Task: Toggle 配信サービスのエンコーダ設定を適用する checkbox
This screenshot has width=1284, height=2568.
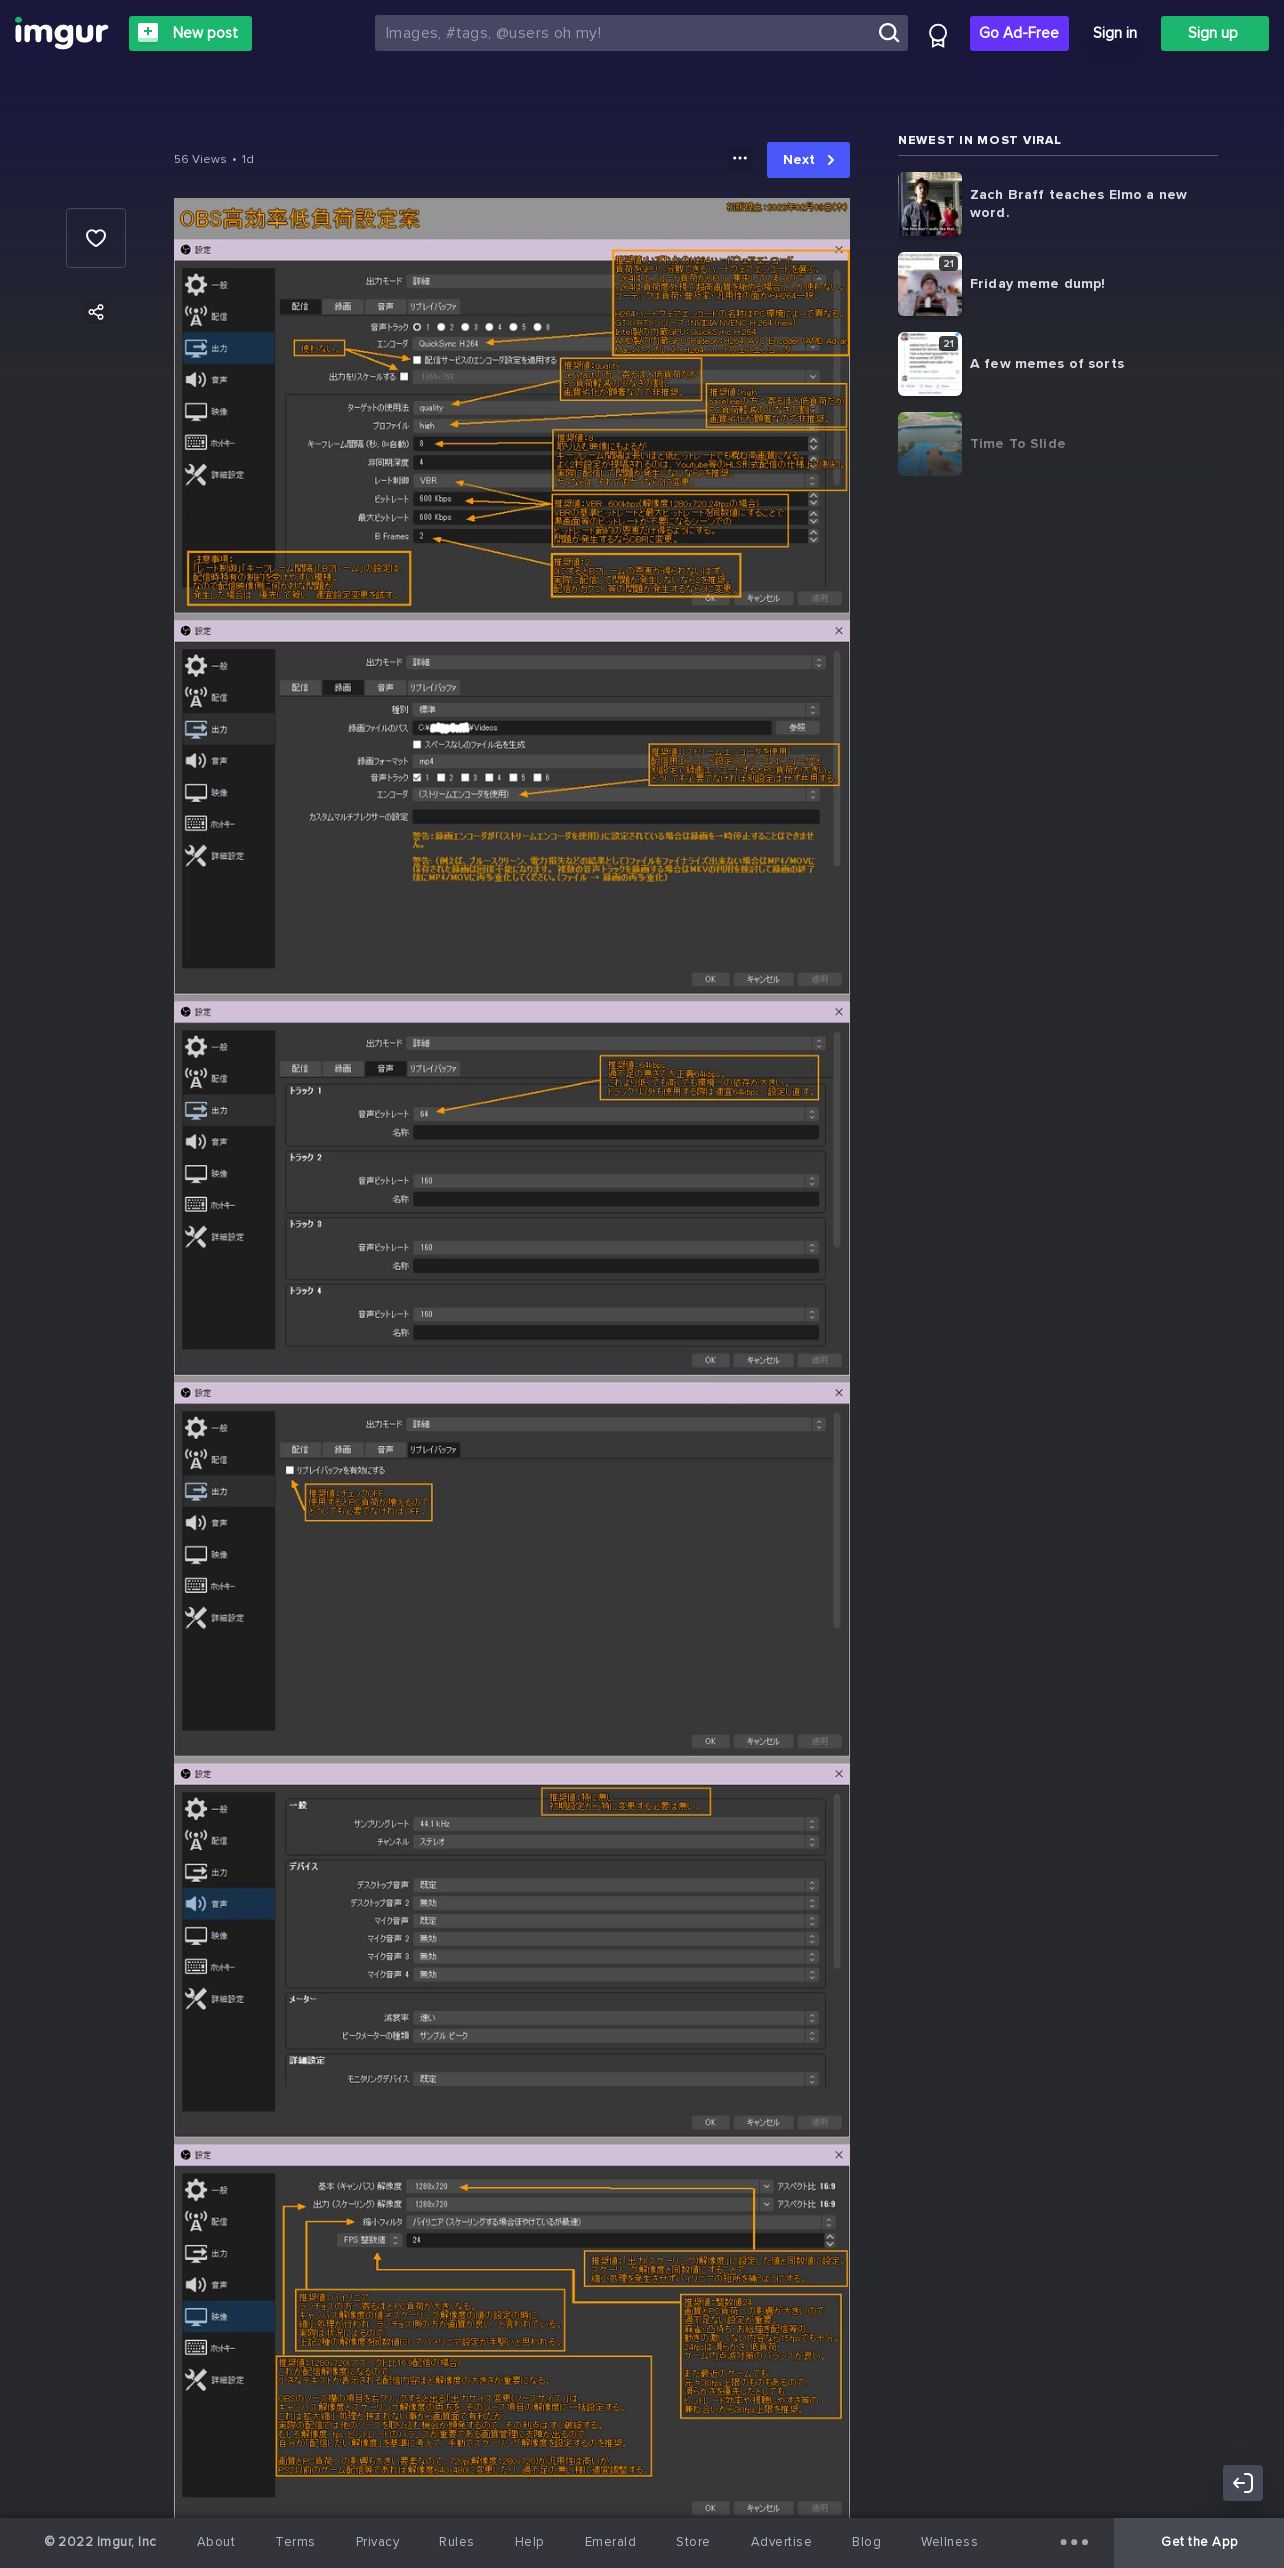Action: point(417,360)
